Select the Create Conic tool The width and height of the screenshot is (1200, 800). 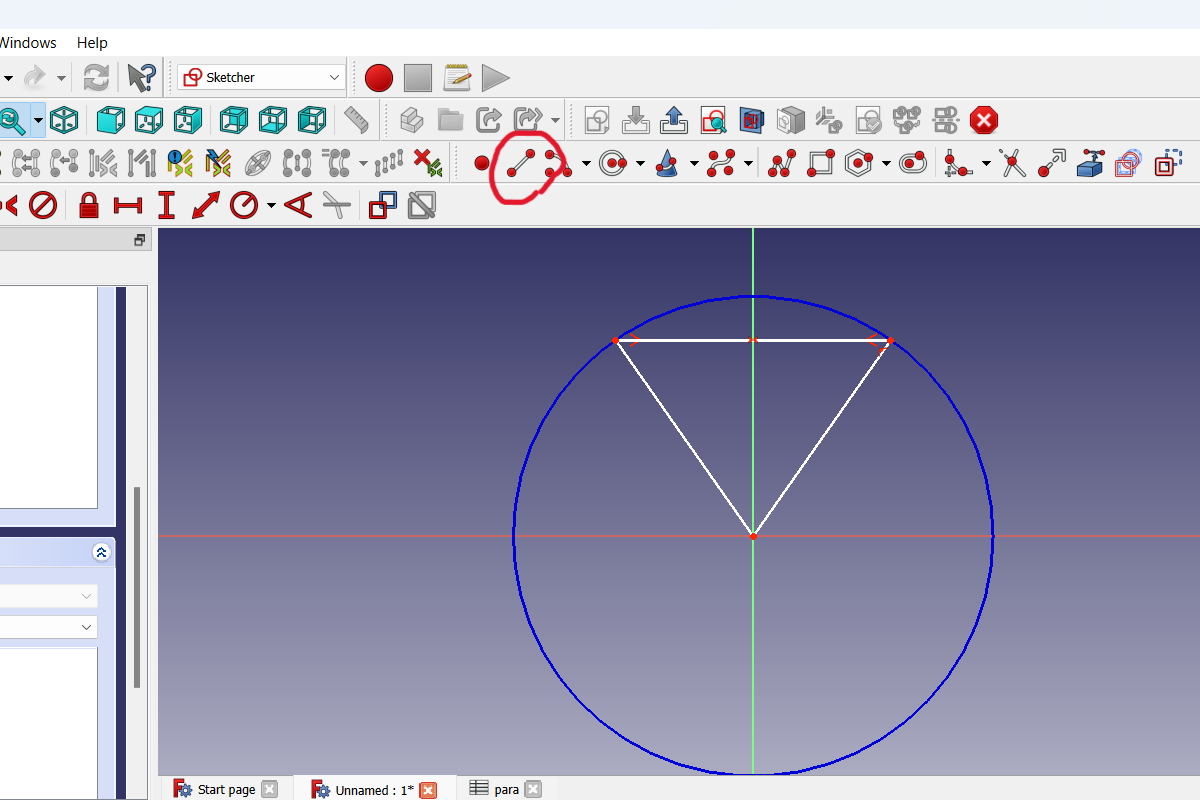(x=667, y=163)
